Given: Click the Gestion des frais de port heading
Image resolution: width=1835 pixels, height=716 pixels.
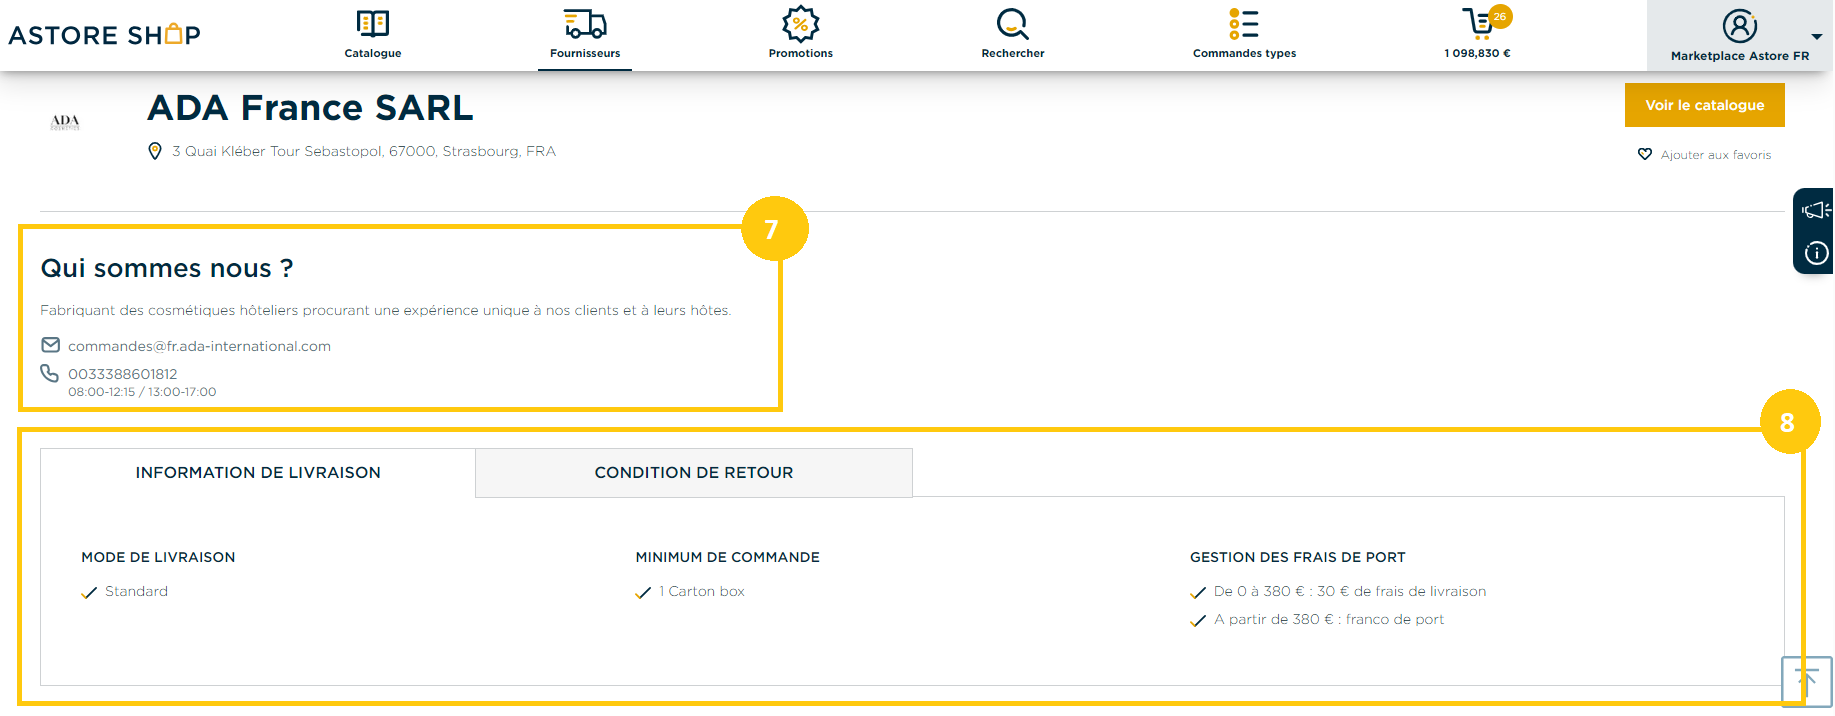Looking at the screenshot, I should point(1297,557).
